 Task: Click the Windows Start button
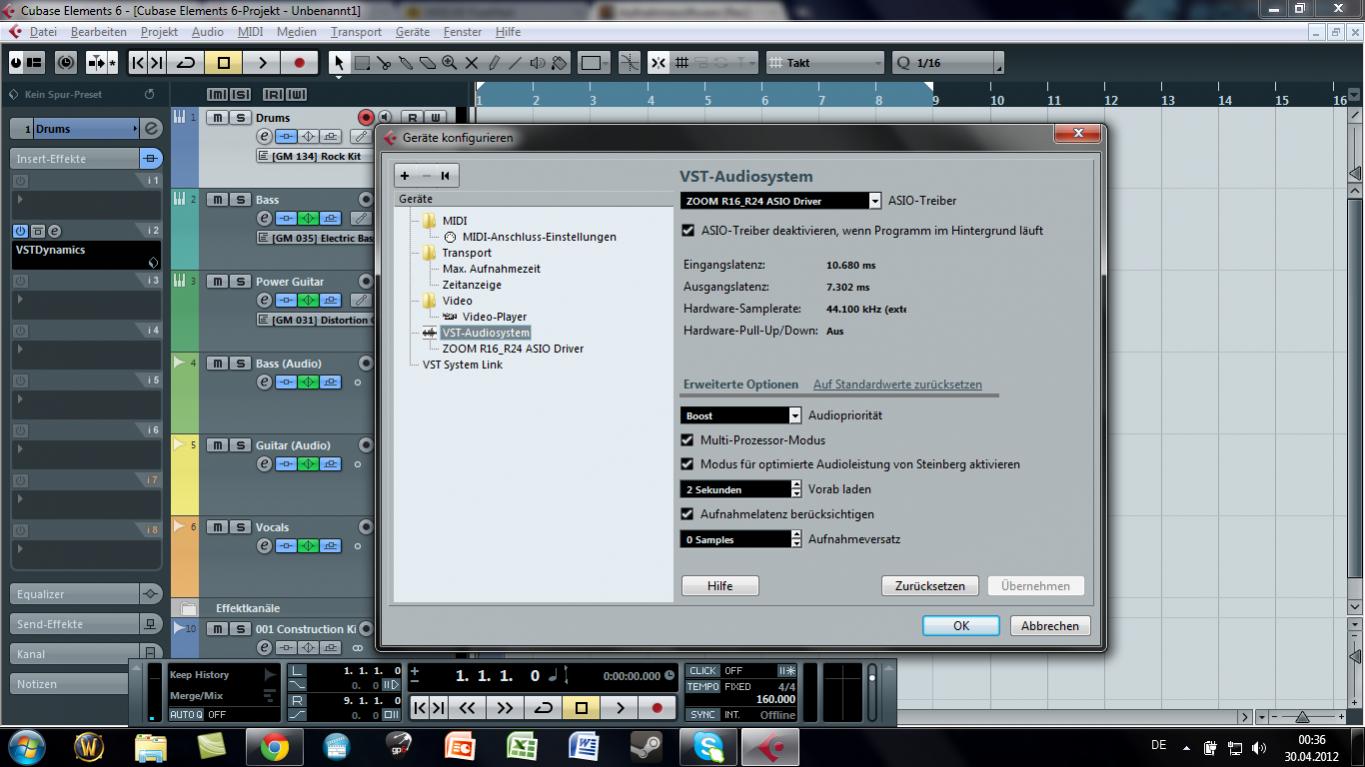pos(27,746)
